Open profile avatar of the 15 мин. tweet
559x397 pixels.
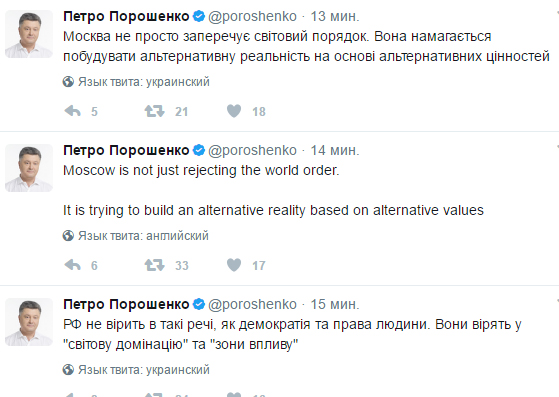pyautogui.click(x=29, y=322)
